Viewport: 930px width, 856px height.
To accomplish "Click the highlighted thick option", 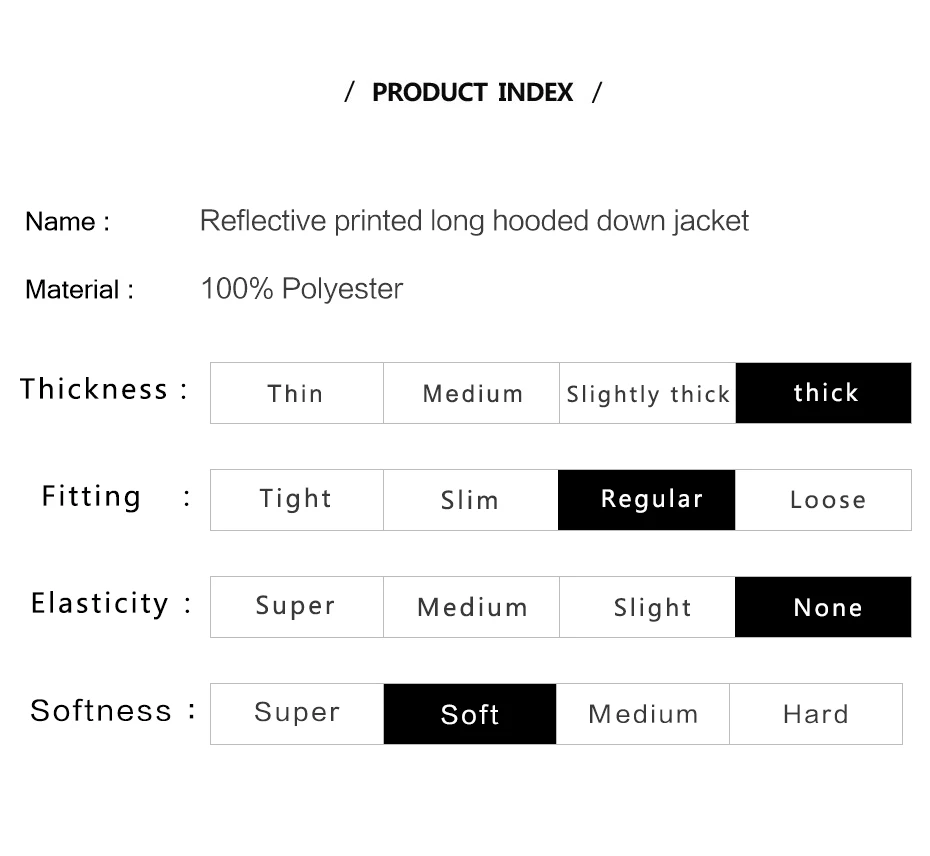I will [x=824, y=393].
